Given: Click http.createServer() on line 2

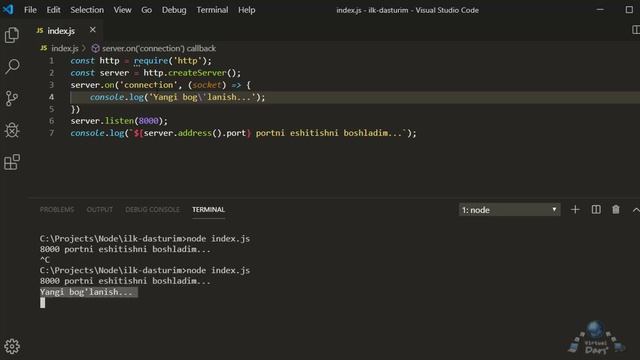Looking at the screenshot, I should pos(190,73).
